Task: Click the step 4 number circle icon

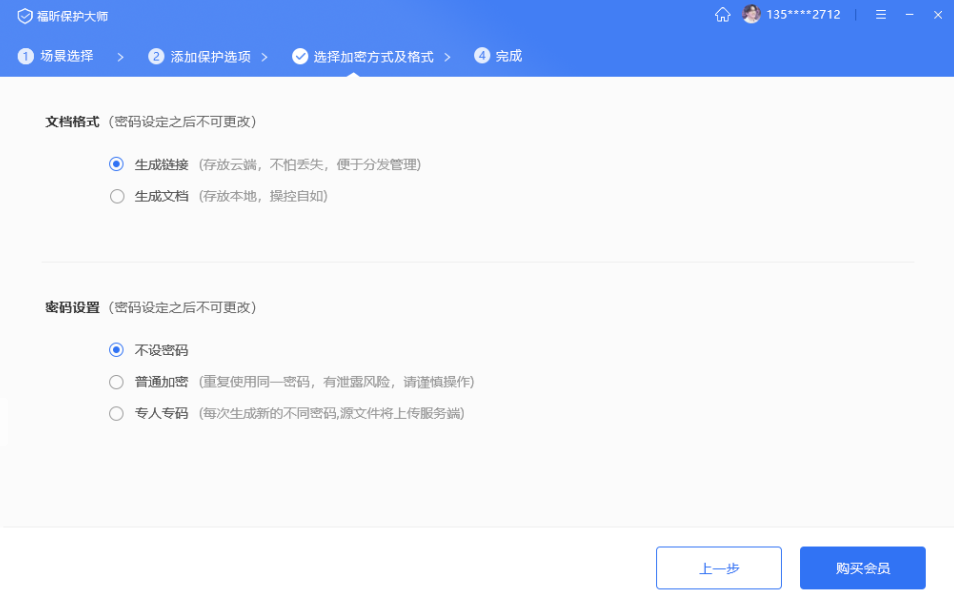Action: click(x=482, y=56)
